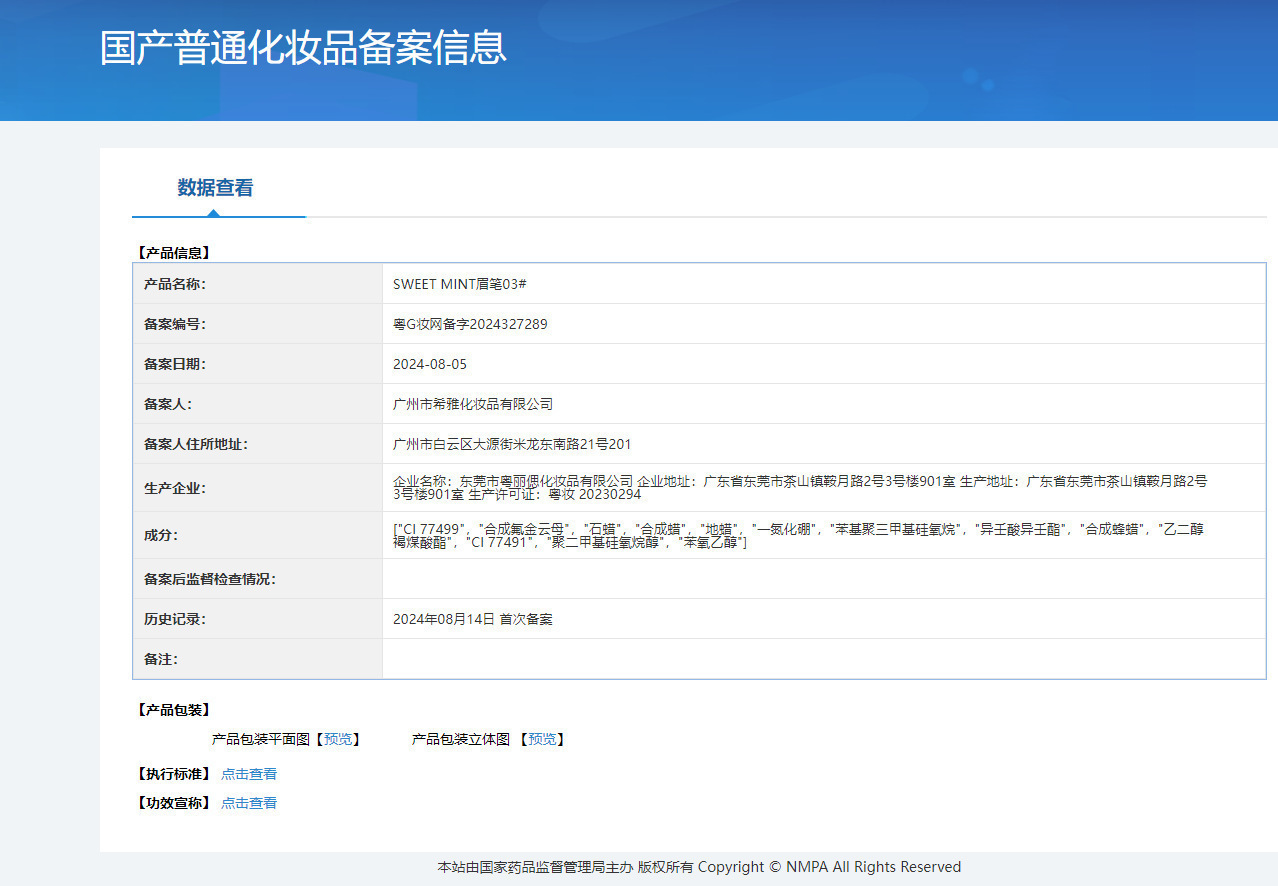Switch to the 数据查看 tab
The image size is (1278, 886).
point(215,188)
